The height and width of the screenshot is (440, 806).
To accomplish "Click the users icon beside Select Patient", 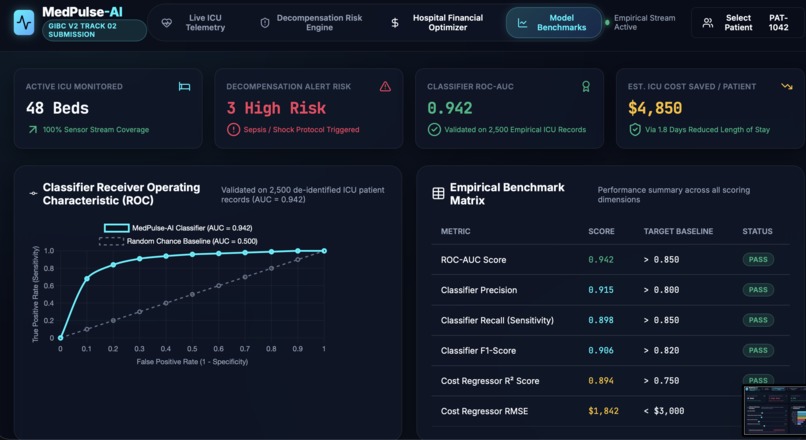I will 708,23.
